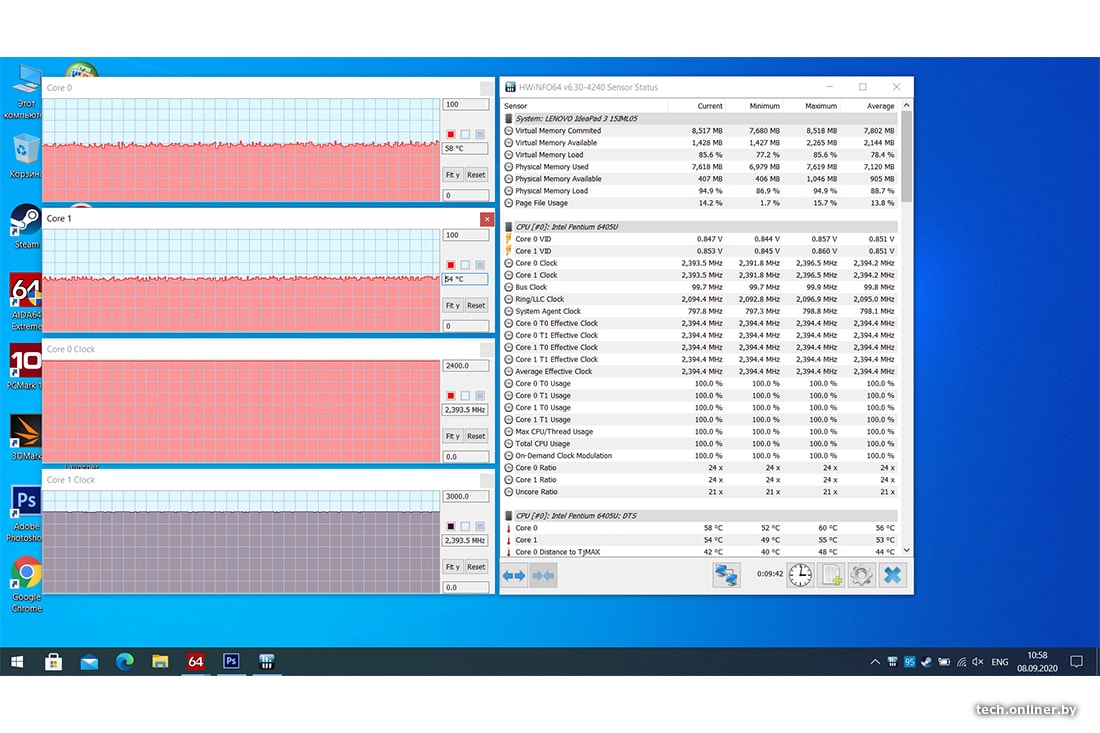Click the max value field in Core 0 Clock graph

pos(465,366)
